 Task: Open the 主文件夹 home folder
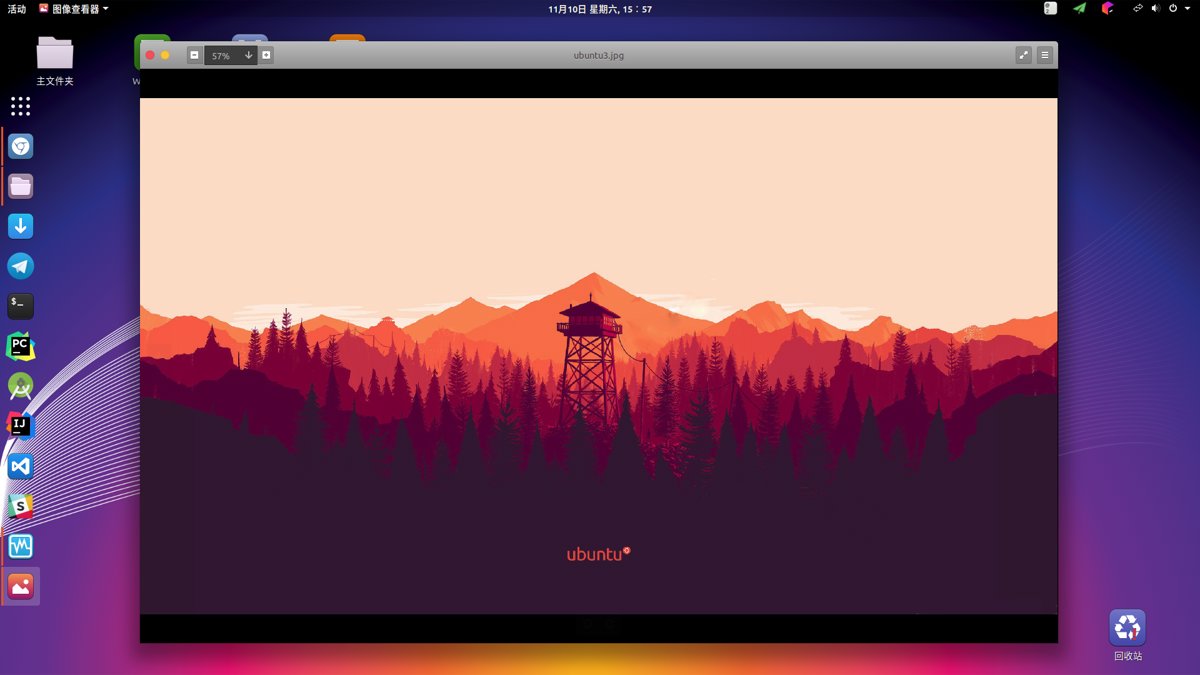(55, 61)
